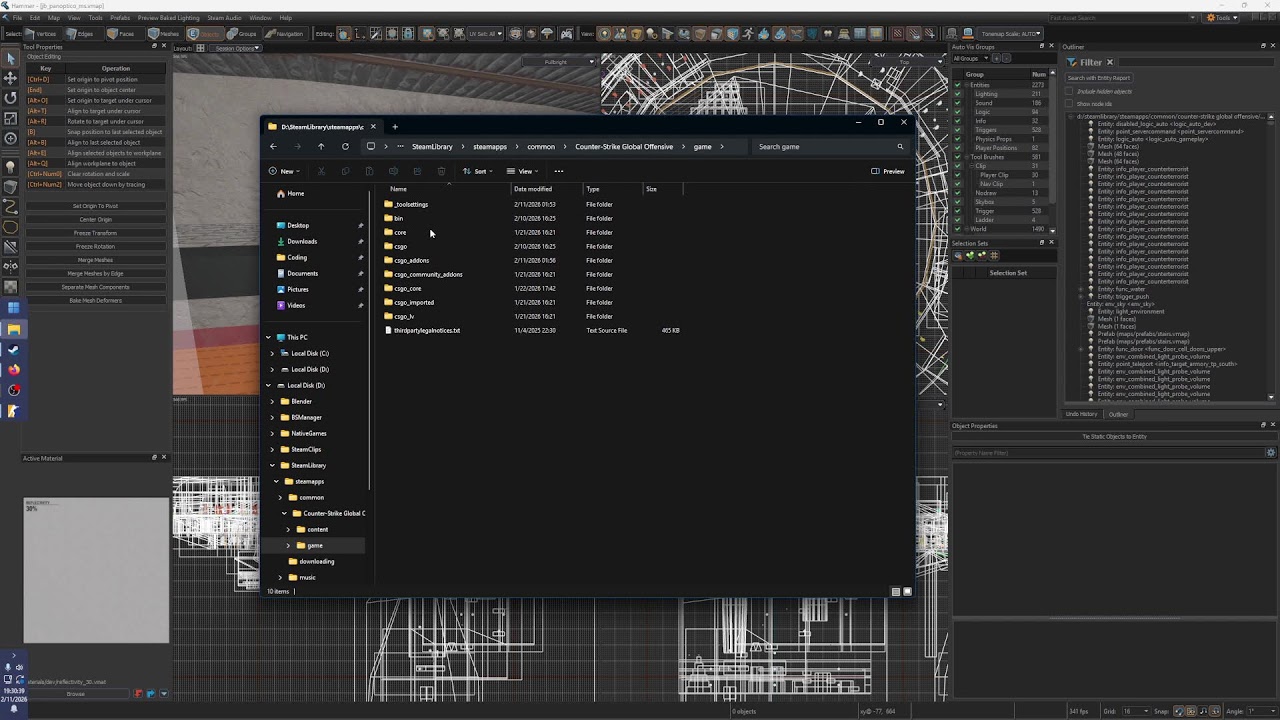1280x720 pixels.
Task: Refresh the Explorer folder view
Action: point(345,146)
